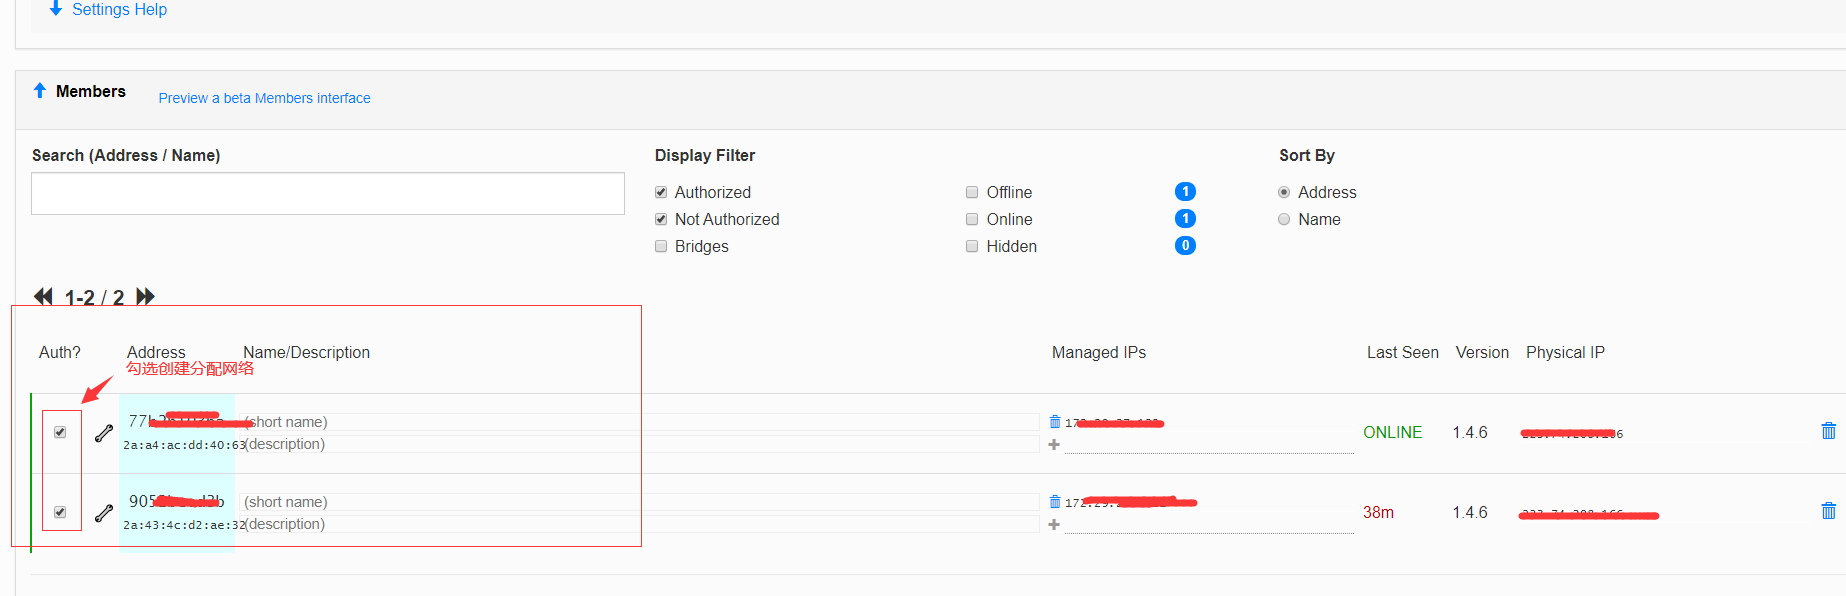The width and height of the screenshot is (1846, 596).
Task: Open wrench settings for member 2a:43:4c:d2:ae:32
Action: (x=104, y=513)
